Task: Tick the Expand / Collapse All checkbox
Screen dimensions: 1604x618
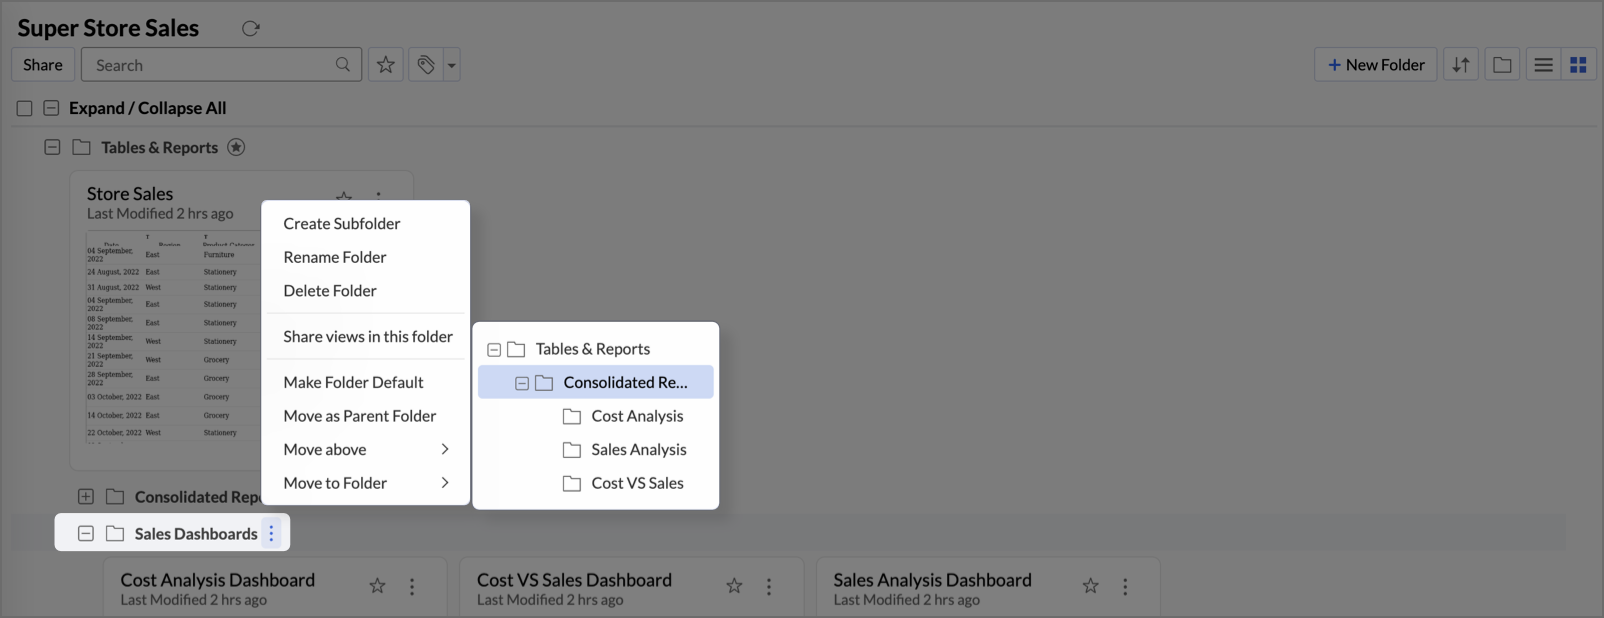Action: (24, 108)
